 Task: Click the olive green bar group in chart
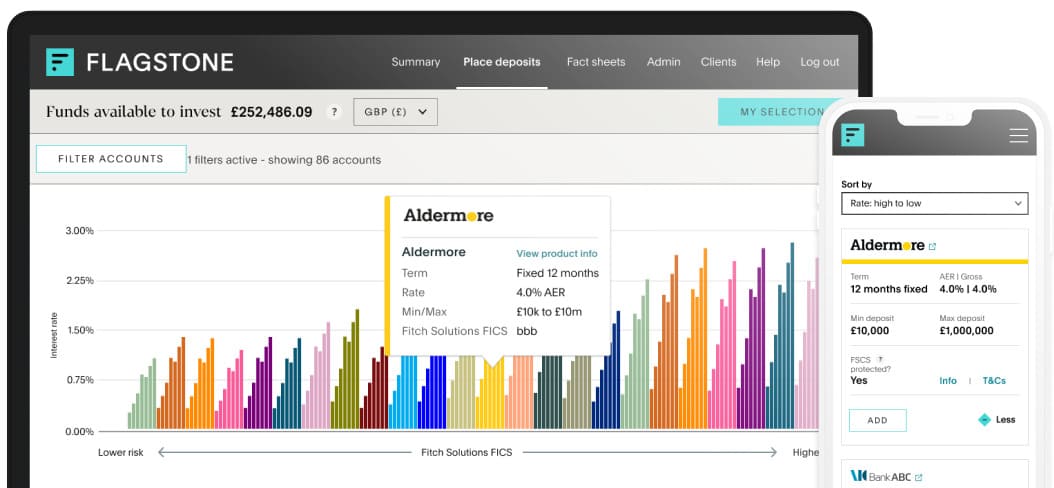346,371
